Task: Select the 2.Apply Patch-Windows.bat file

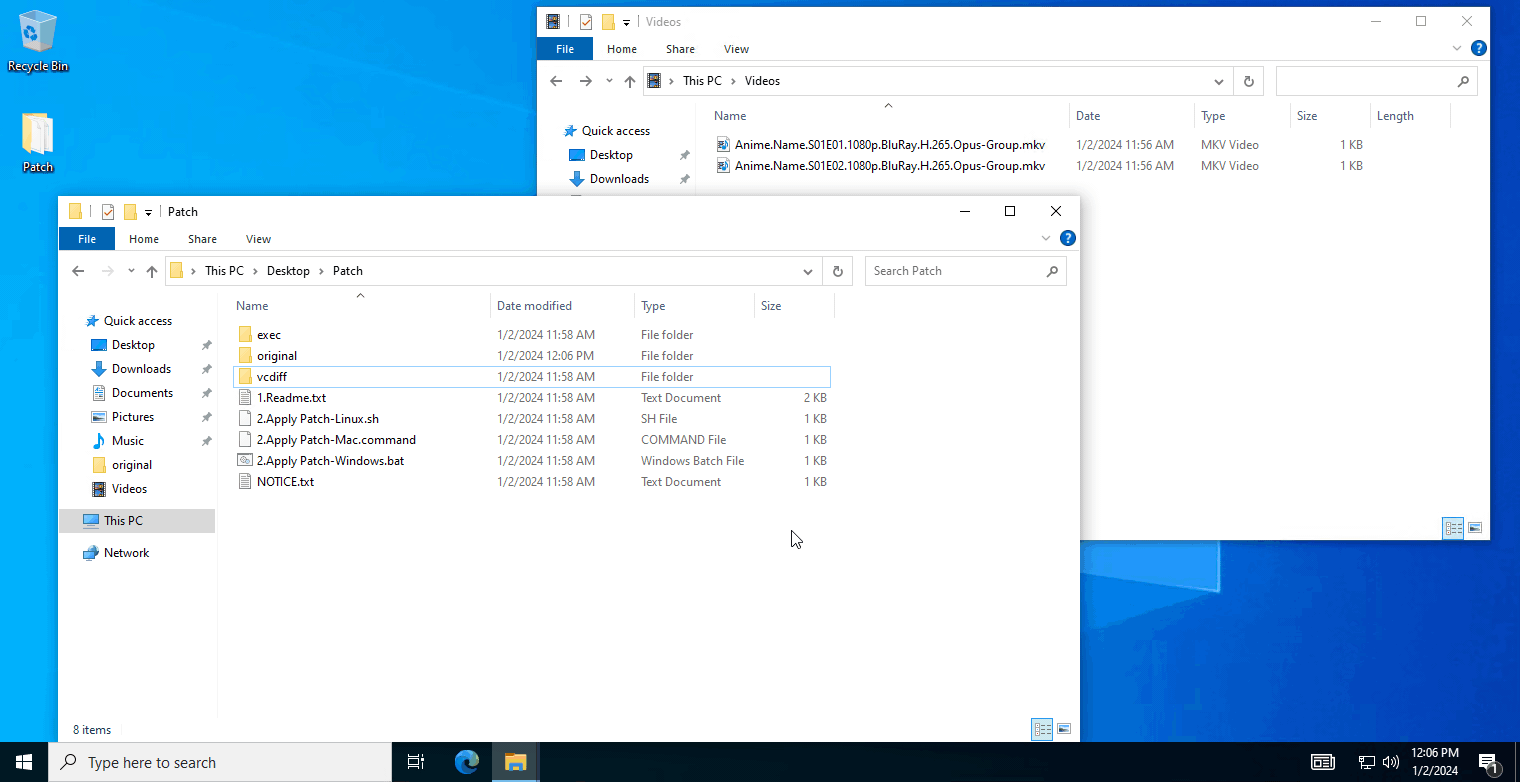Action: (x=532, y=461)
